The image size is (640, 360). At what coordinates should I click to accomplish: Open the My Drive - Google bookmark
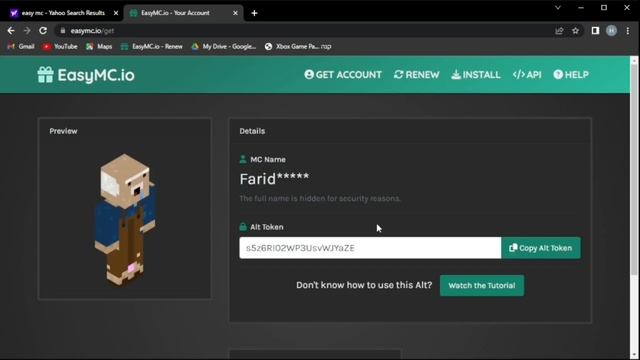coord(224,47)
